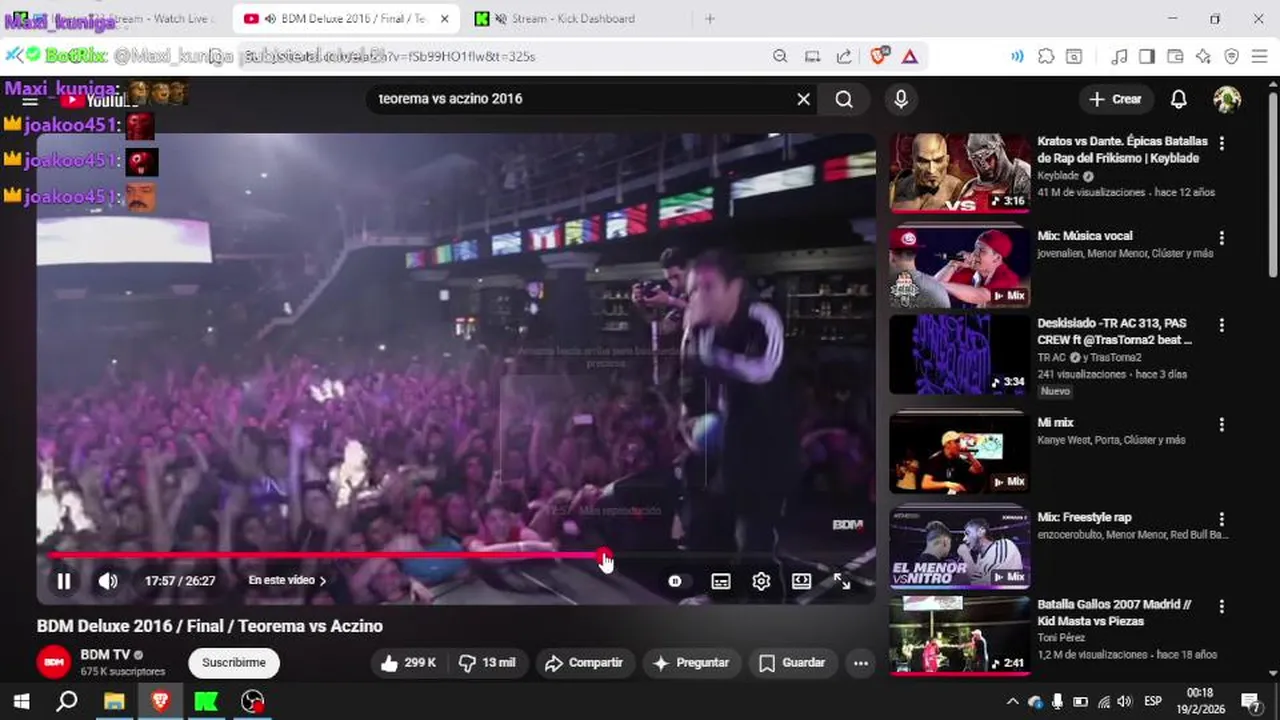Toggle subtitles button in the video player
Screen dimensions: 1280x720
(x=720, y=581)
